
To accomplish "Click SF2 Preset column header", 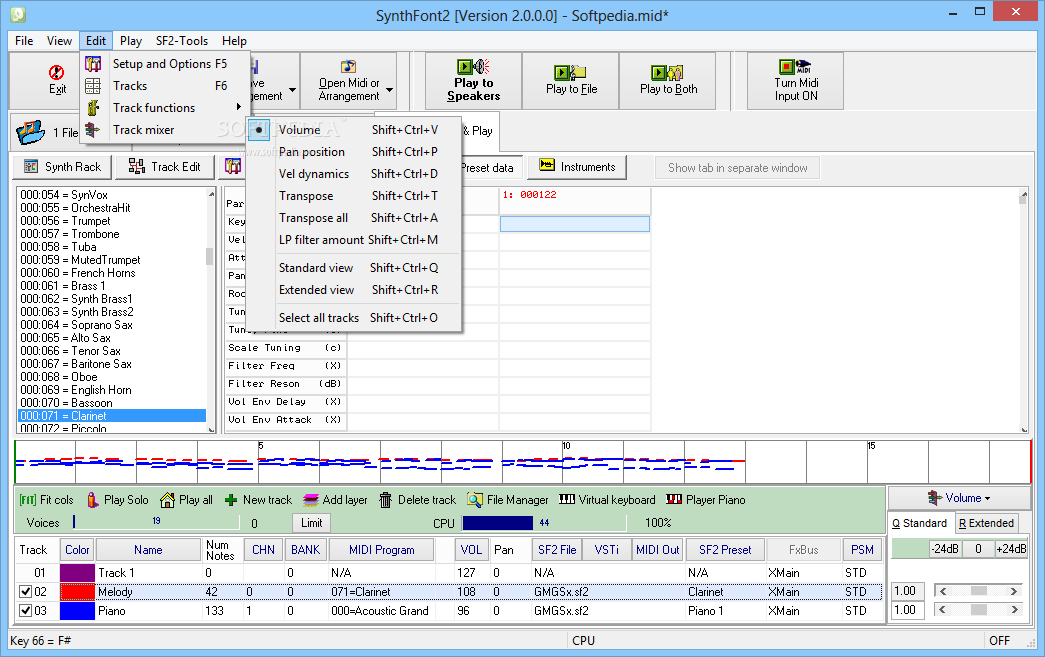I will (725, 550).
